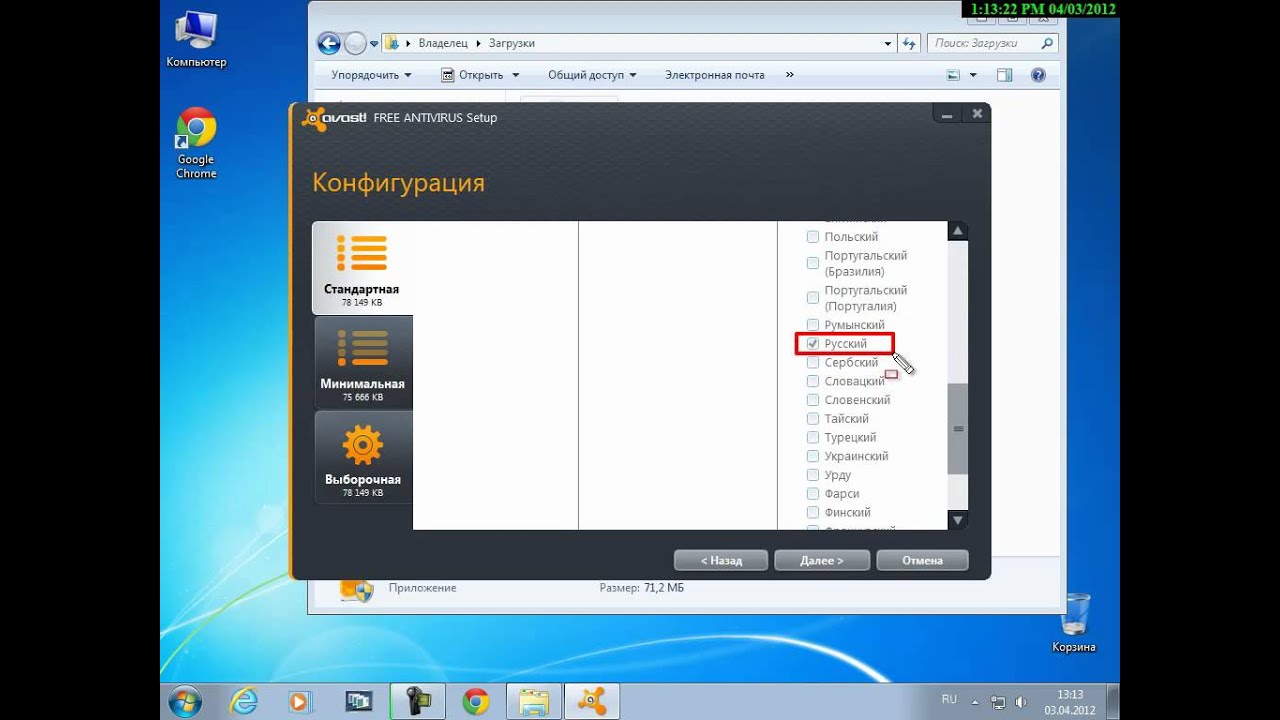Check the Урду language checkbox
This screenshot has height=720, width=1280.
813,475
